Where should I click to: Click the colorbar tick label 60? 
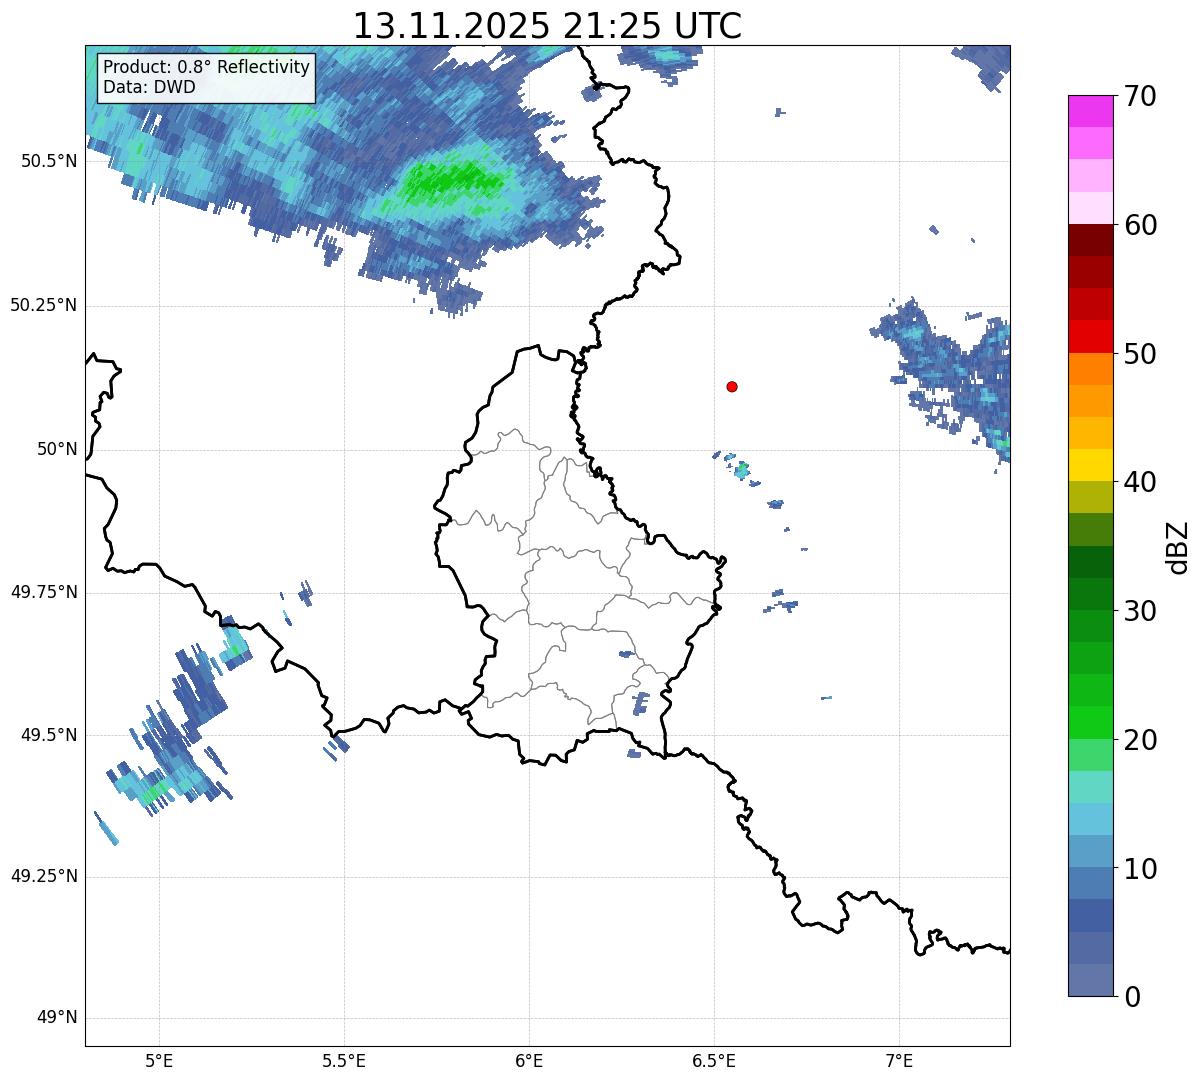click(1140, 225)
